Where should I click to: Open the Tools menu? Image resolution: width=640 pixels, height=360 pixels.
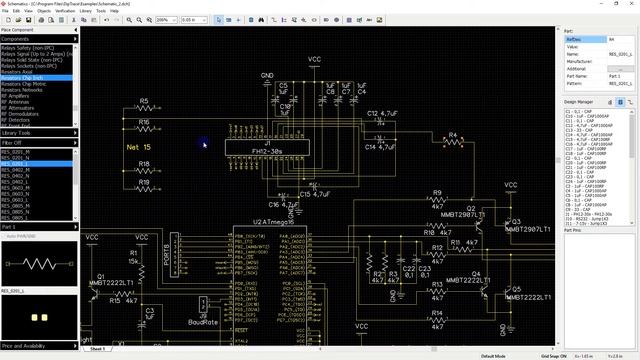pos(101,11)
